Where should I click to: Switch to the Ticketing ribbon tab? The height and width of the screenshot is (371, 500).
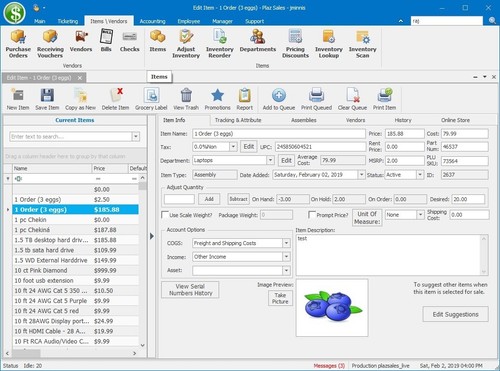click(68, 21)
